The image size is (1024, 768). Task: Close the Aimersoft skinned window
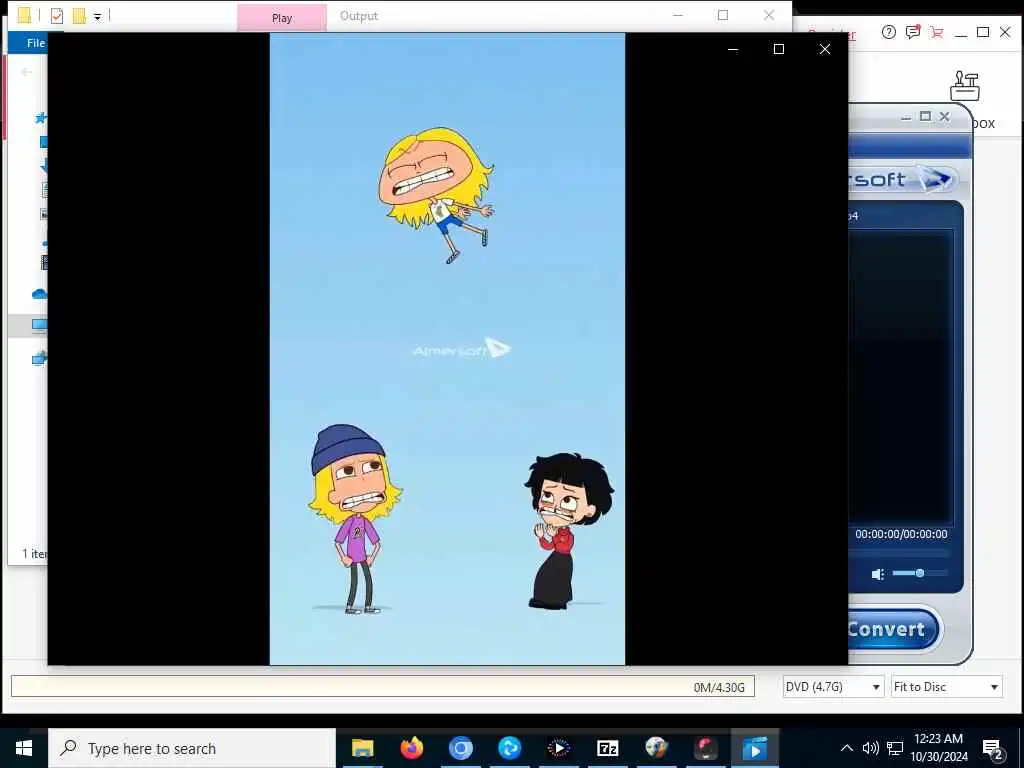944,116
